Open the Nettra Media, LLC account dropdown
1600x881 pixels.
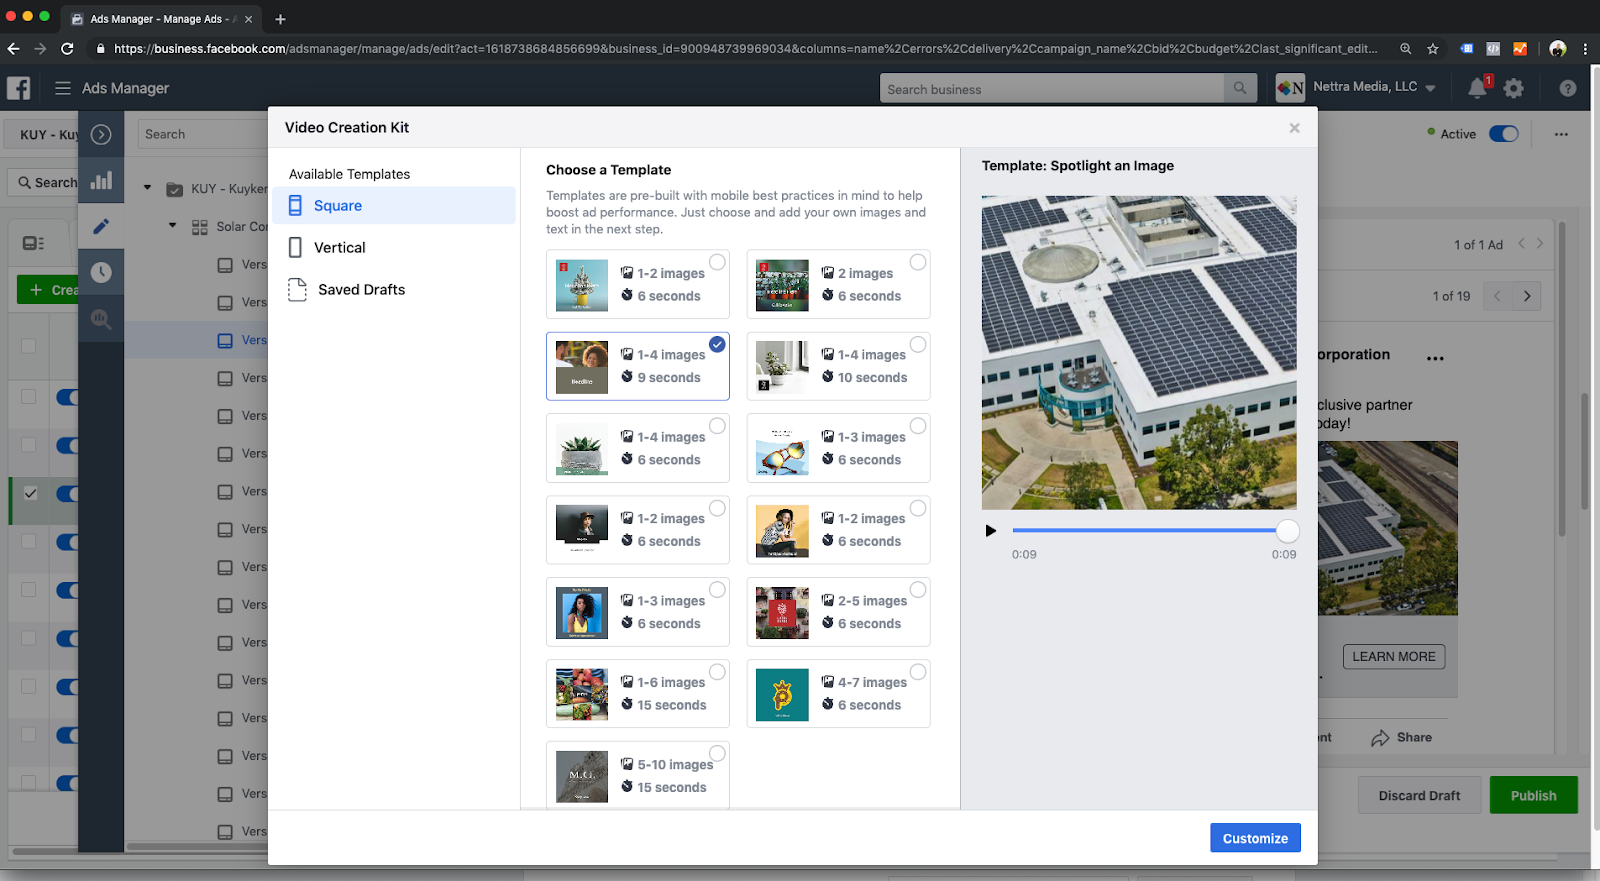1376,87
